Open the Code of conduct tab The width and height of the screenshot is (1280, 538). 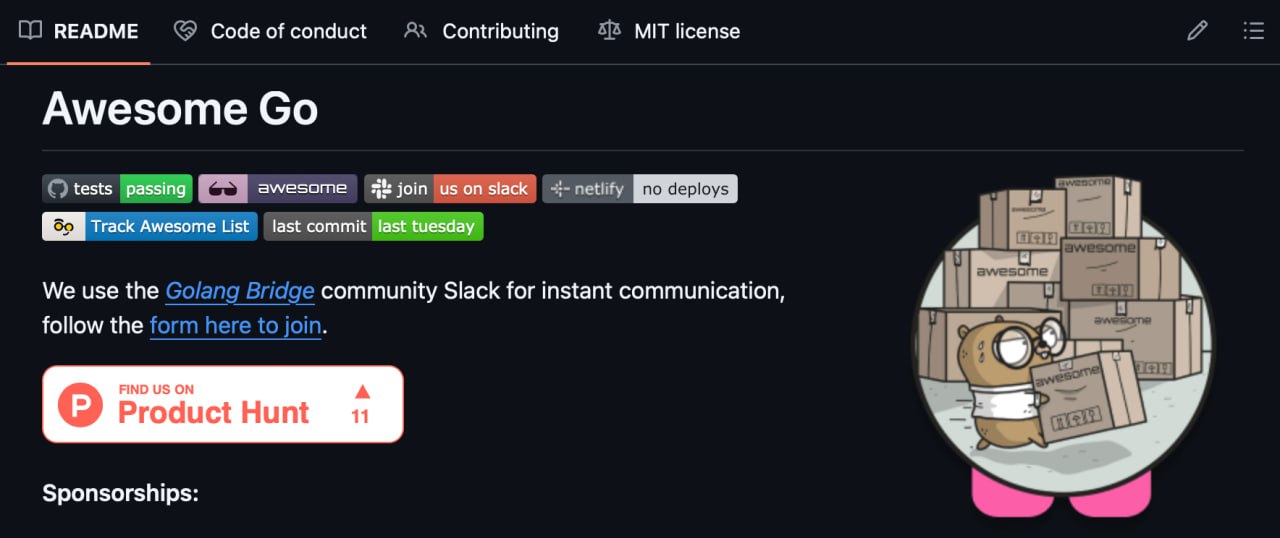[270, 31]
